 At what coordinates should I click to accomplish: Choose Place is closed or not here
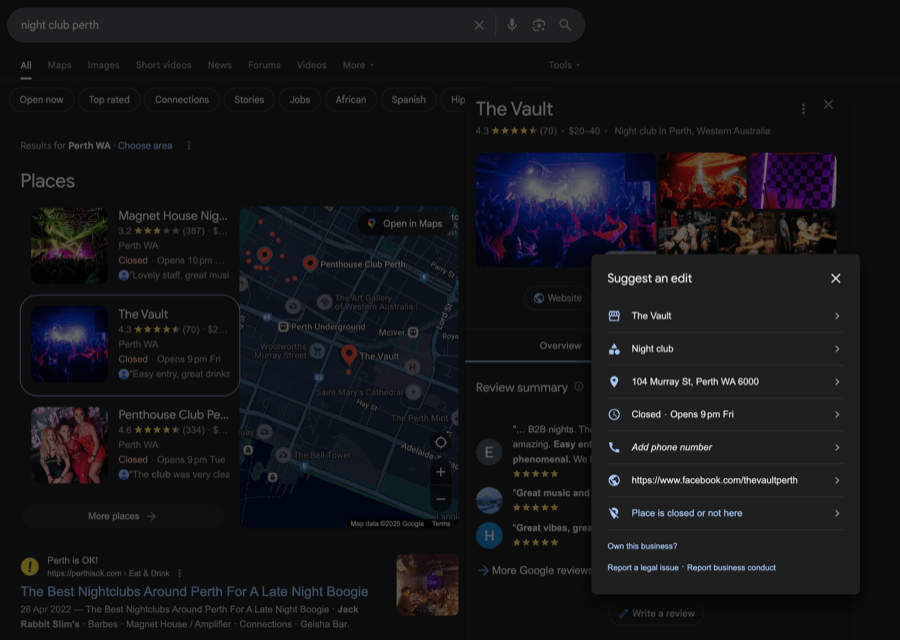[725, 513]
